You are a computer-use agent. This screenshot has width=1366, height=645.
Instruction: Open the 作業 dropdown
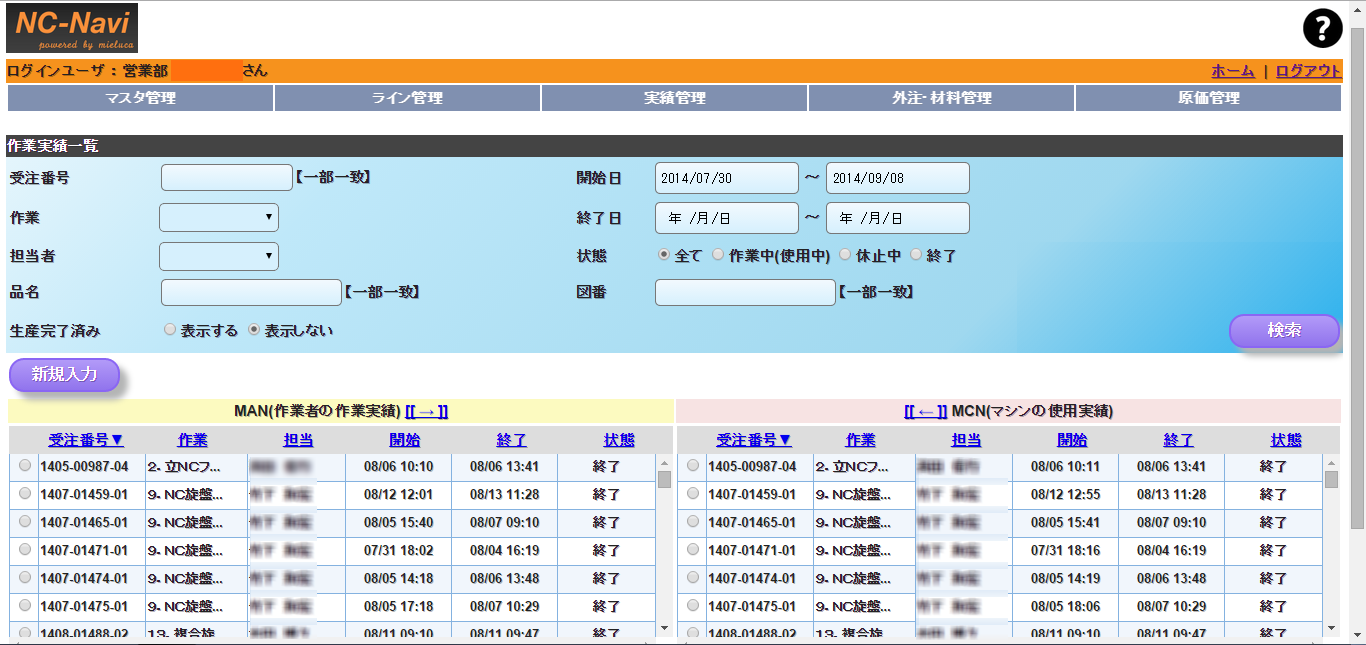click(219, 217)
